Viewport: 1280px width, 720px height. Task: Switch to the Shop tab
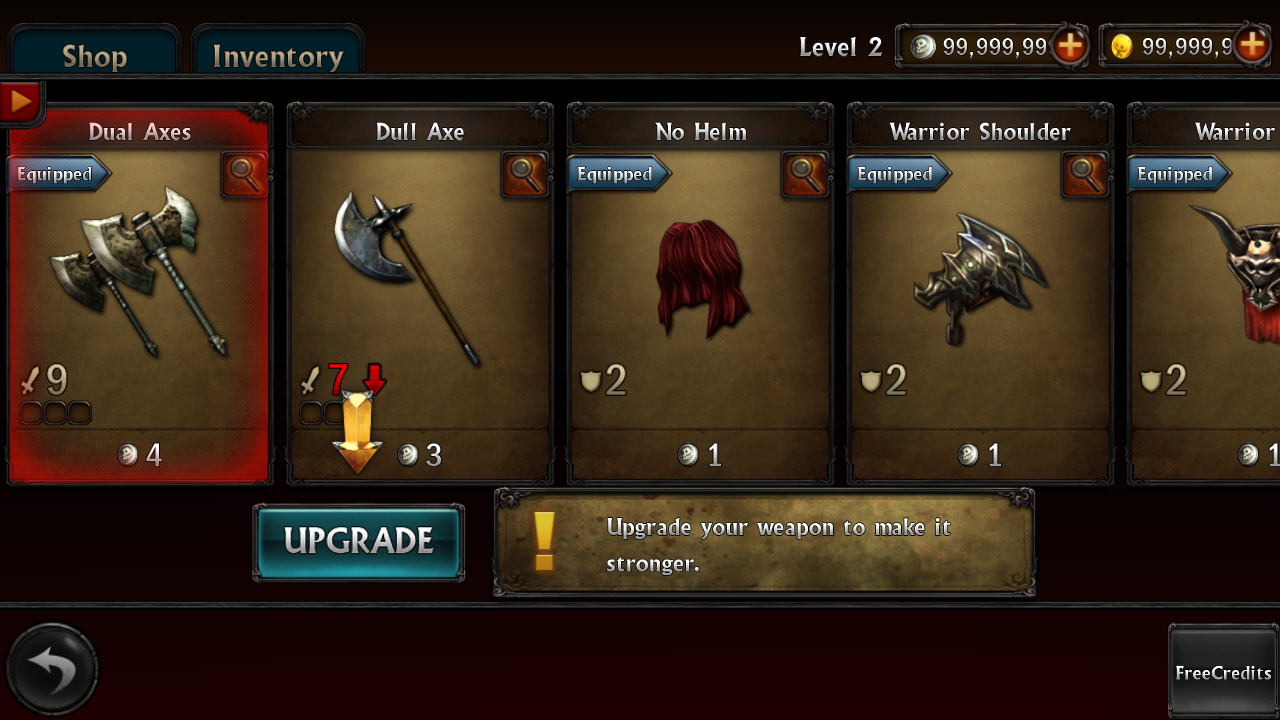94,54
